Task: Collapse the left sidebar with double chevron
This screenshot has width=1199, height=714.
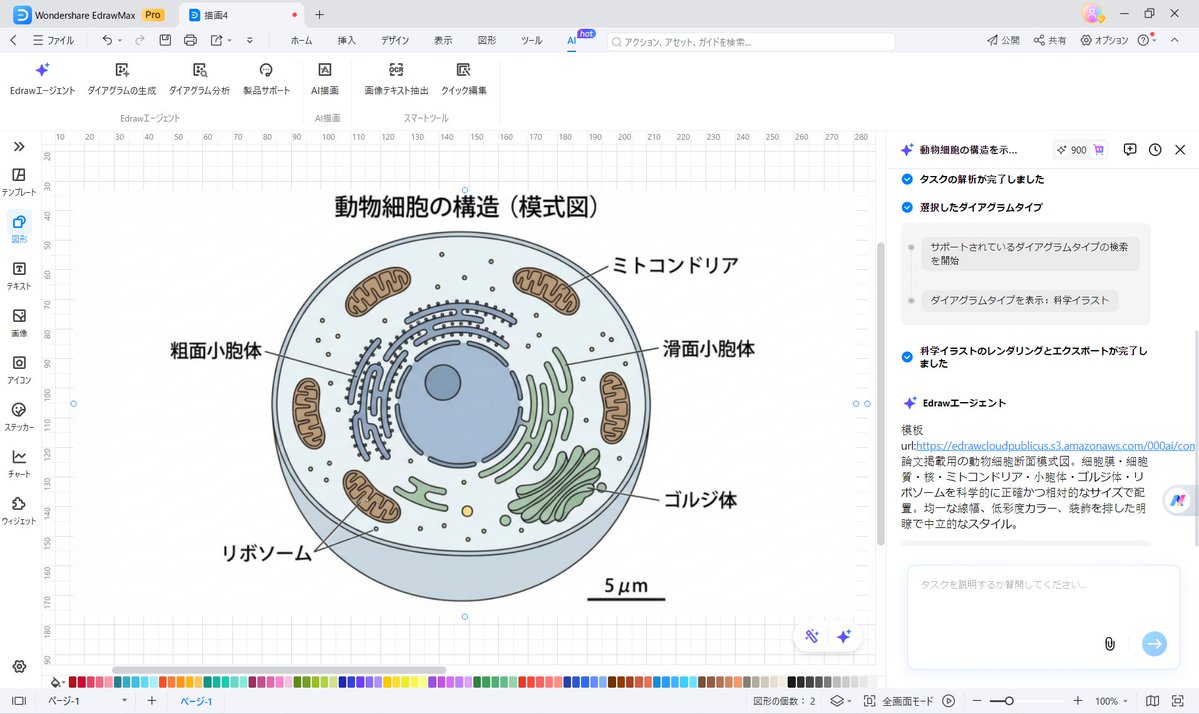Action: [17, 145]
